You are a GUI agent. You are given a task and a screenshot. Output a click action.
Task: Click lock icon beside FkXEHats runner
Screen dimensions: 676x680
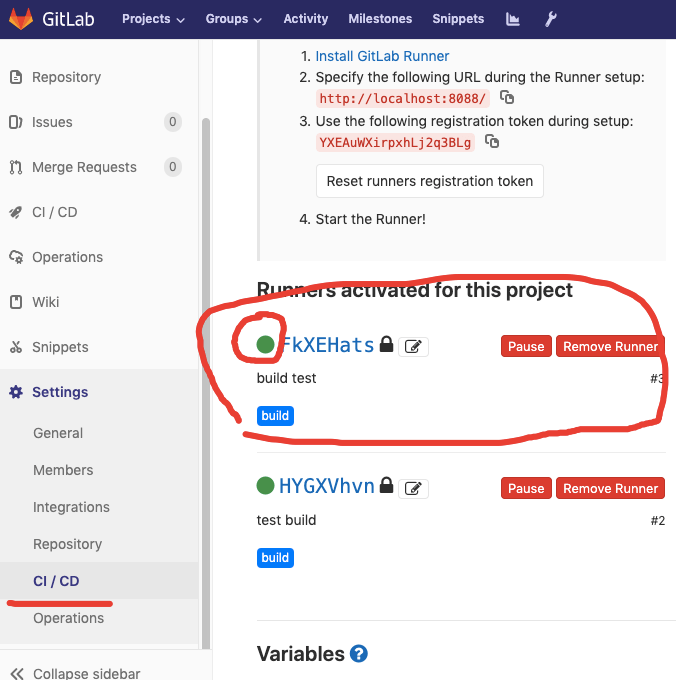pyautogui.click(x=386, y=344)
